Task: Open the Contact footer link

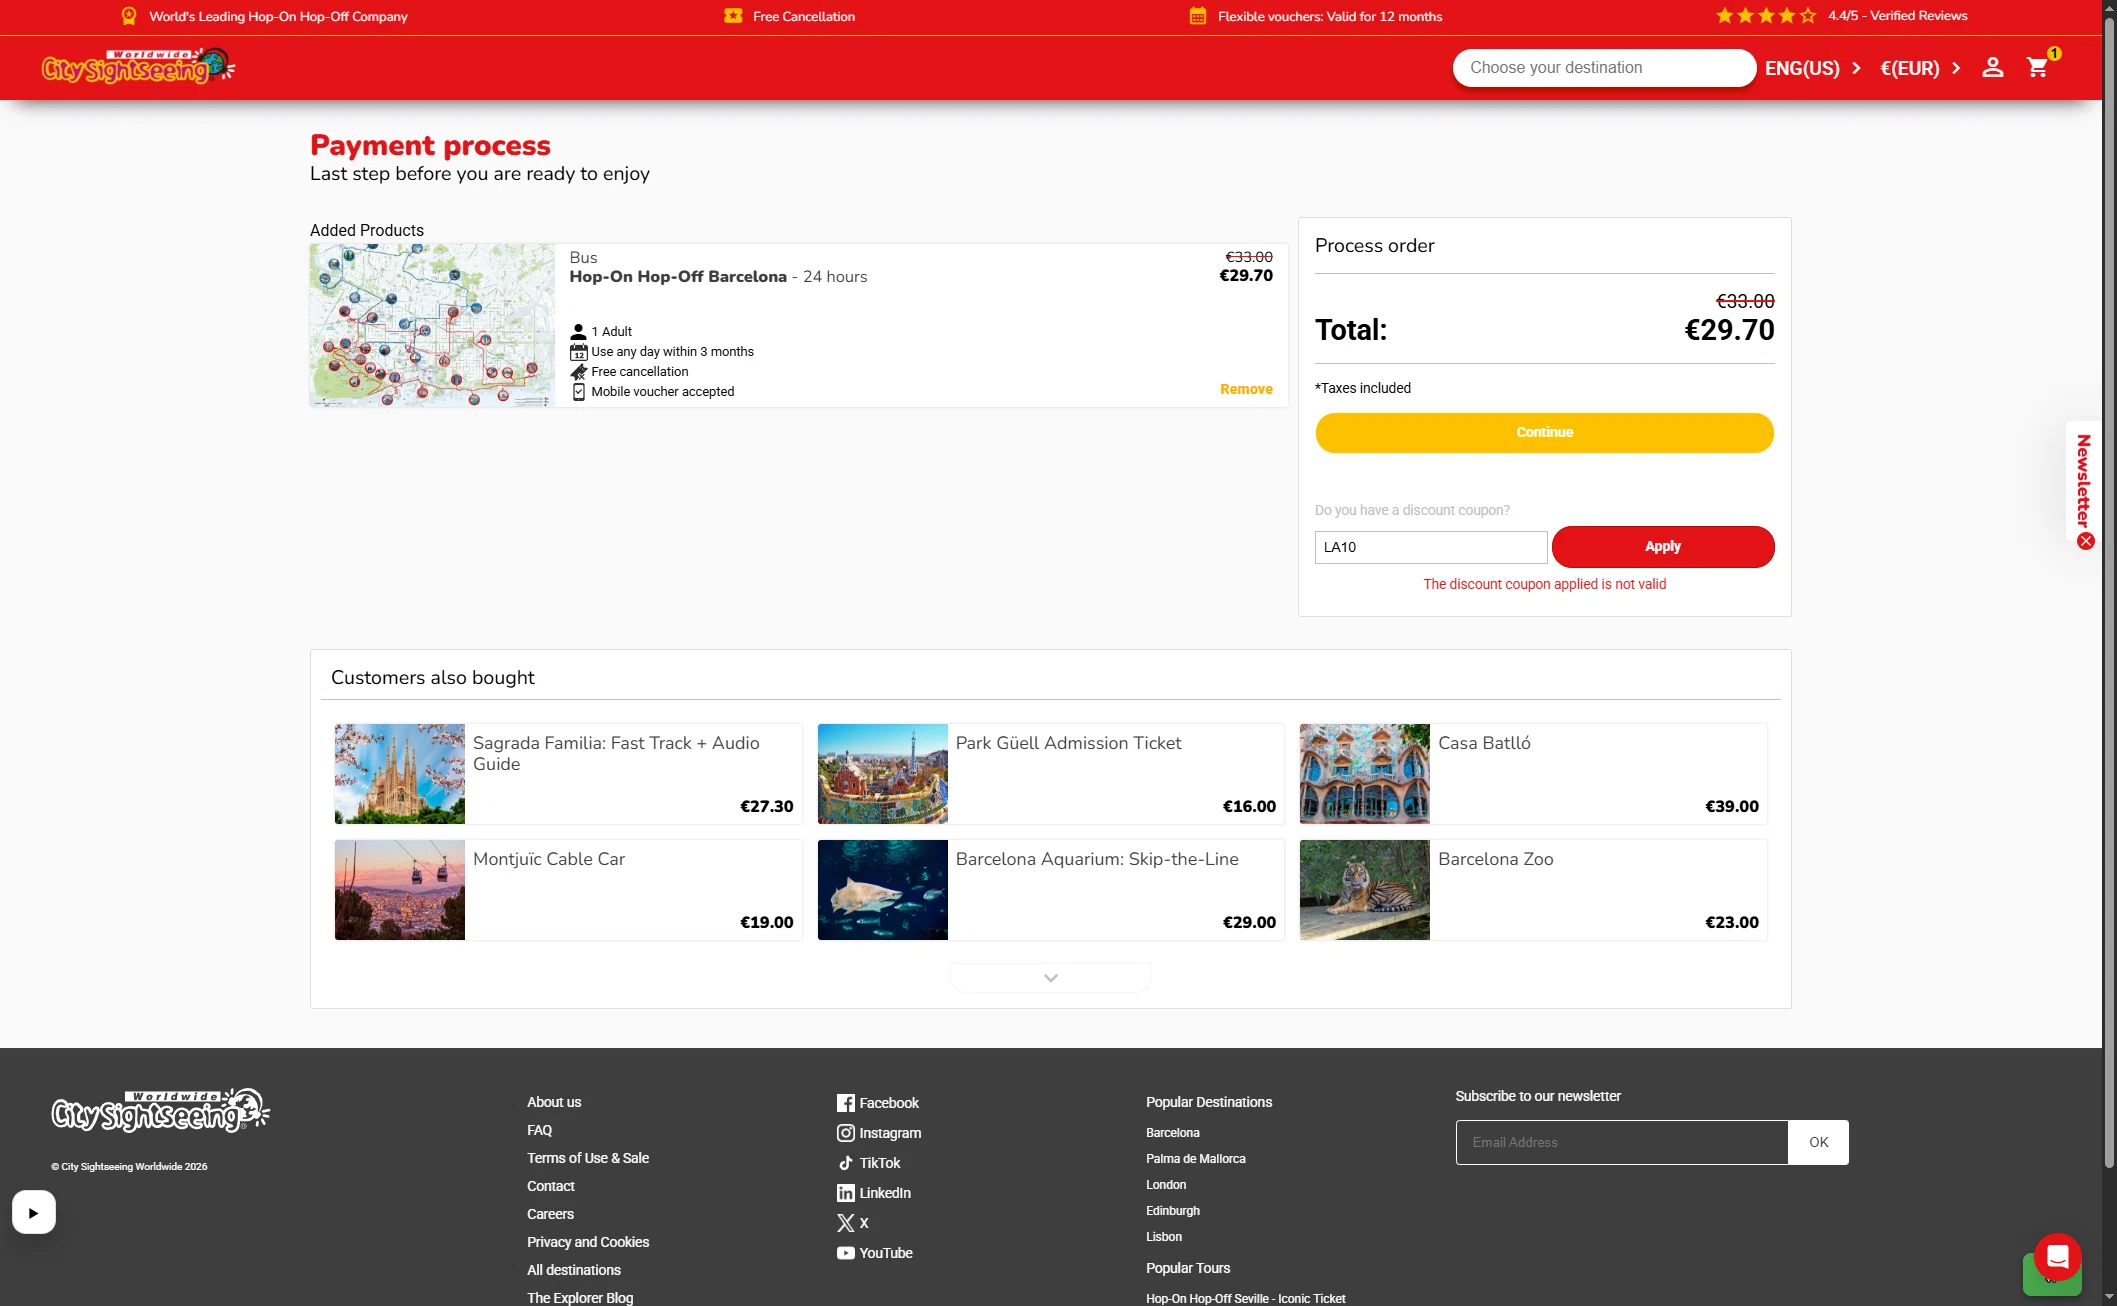Action: (550, 1186)
